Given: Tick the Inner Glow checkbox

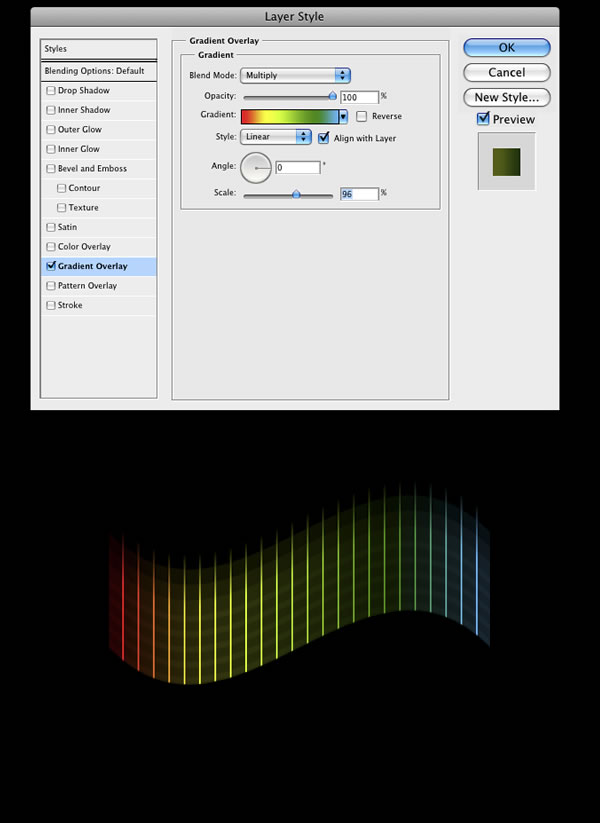Looking at the screenshot, I should [x=51, y=149].
